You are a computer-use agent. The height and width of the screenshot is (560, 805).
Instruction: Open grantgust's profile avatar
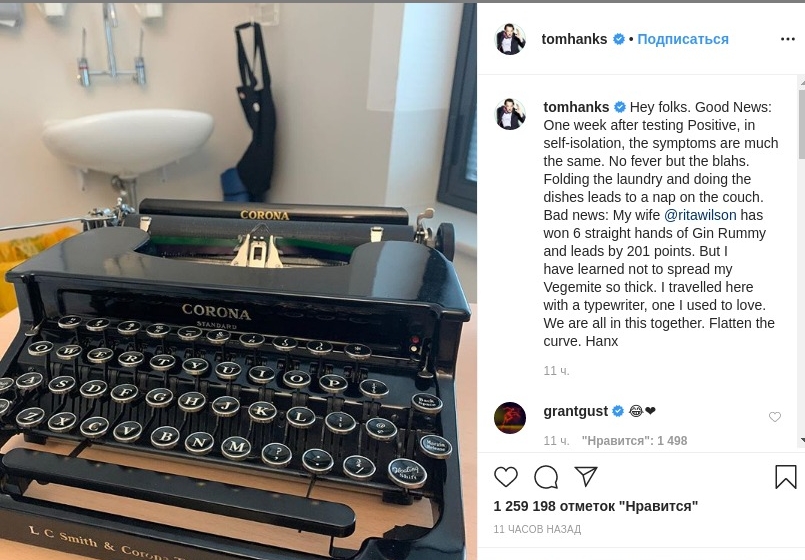click(510, 418)
